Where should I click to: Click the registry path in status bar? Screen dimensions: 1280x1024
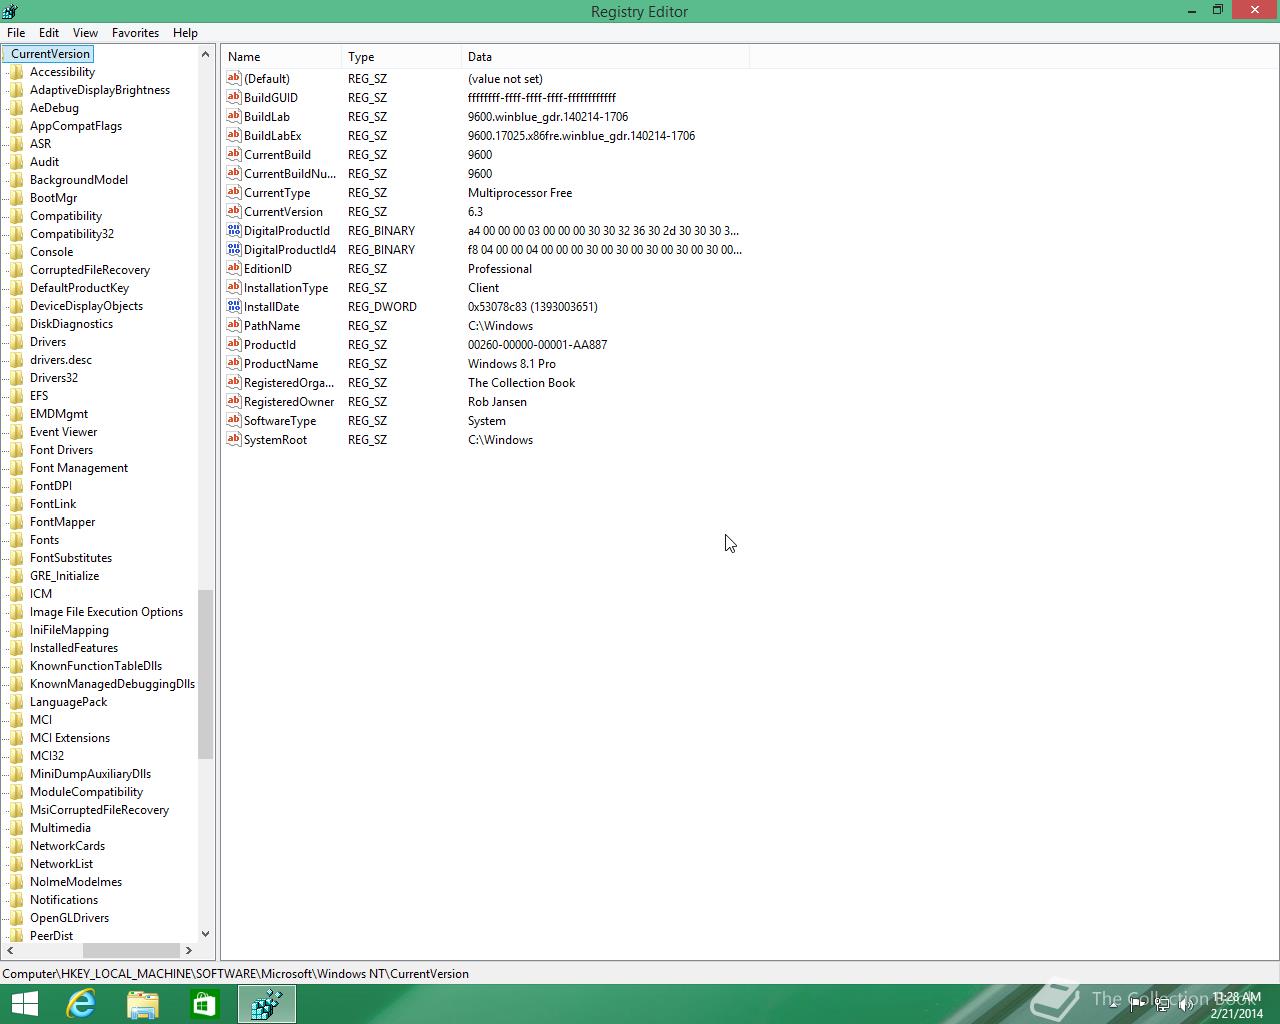[235, 973]
